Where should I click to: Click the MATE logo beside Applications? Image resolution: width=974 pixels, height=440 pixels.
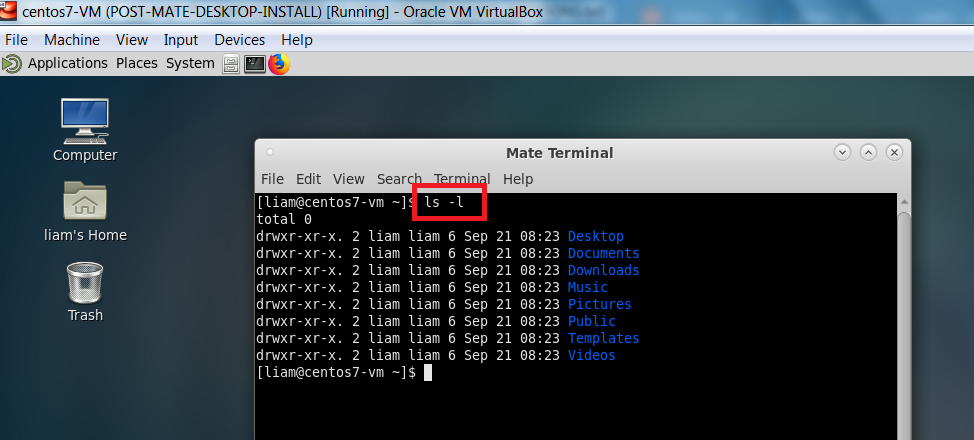tap(12, 64)
